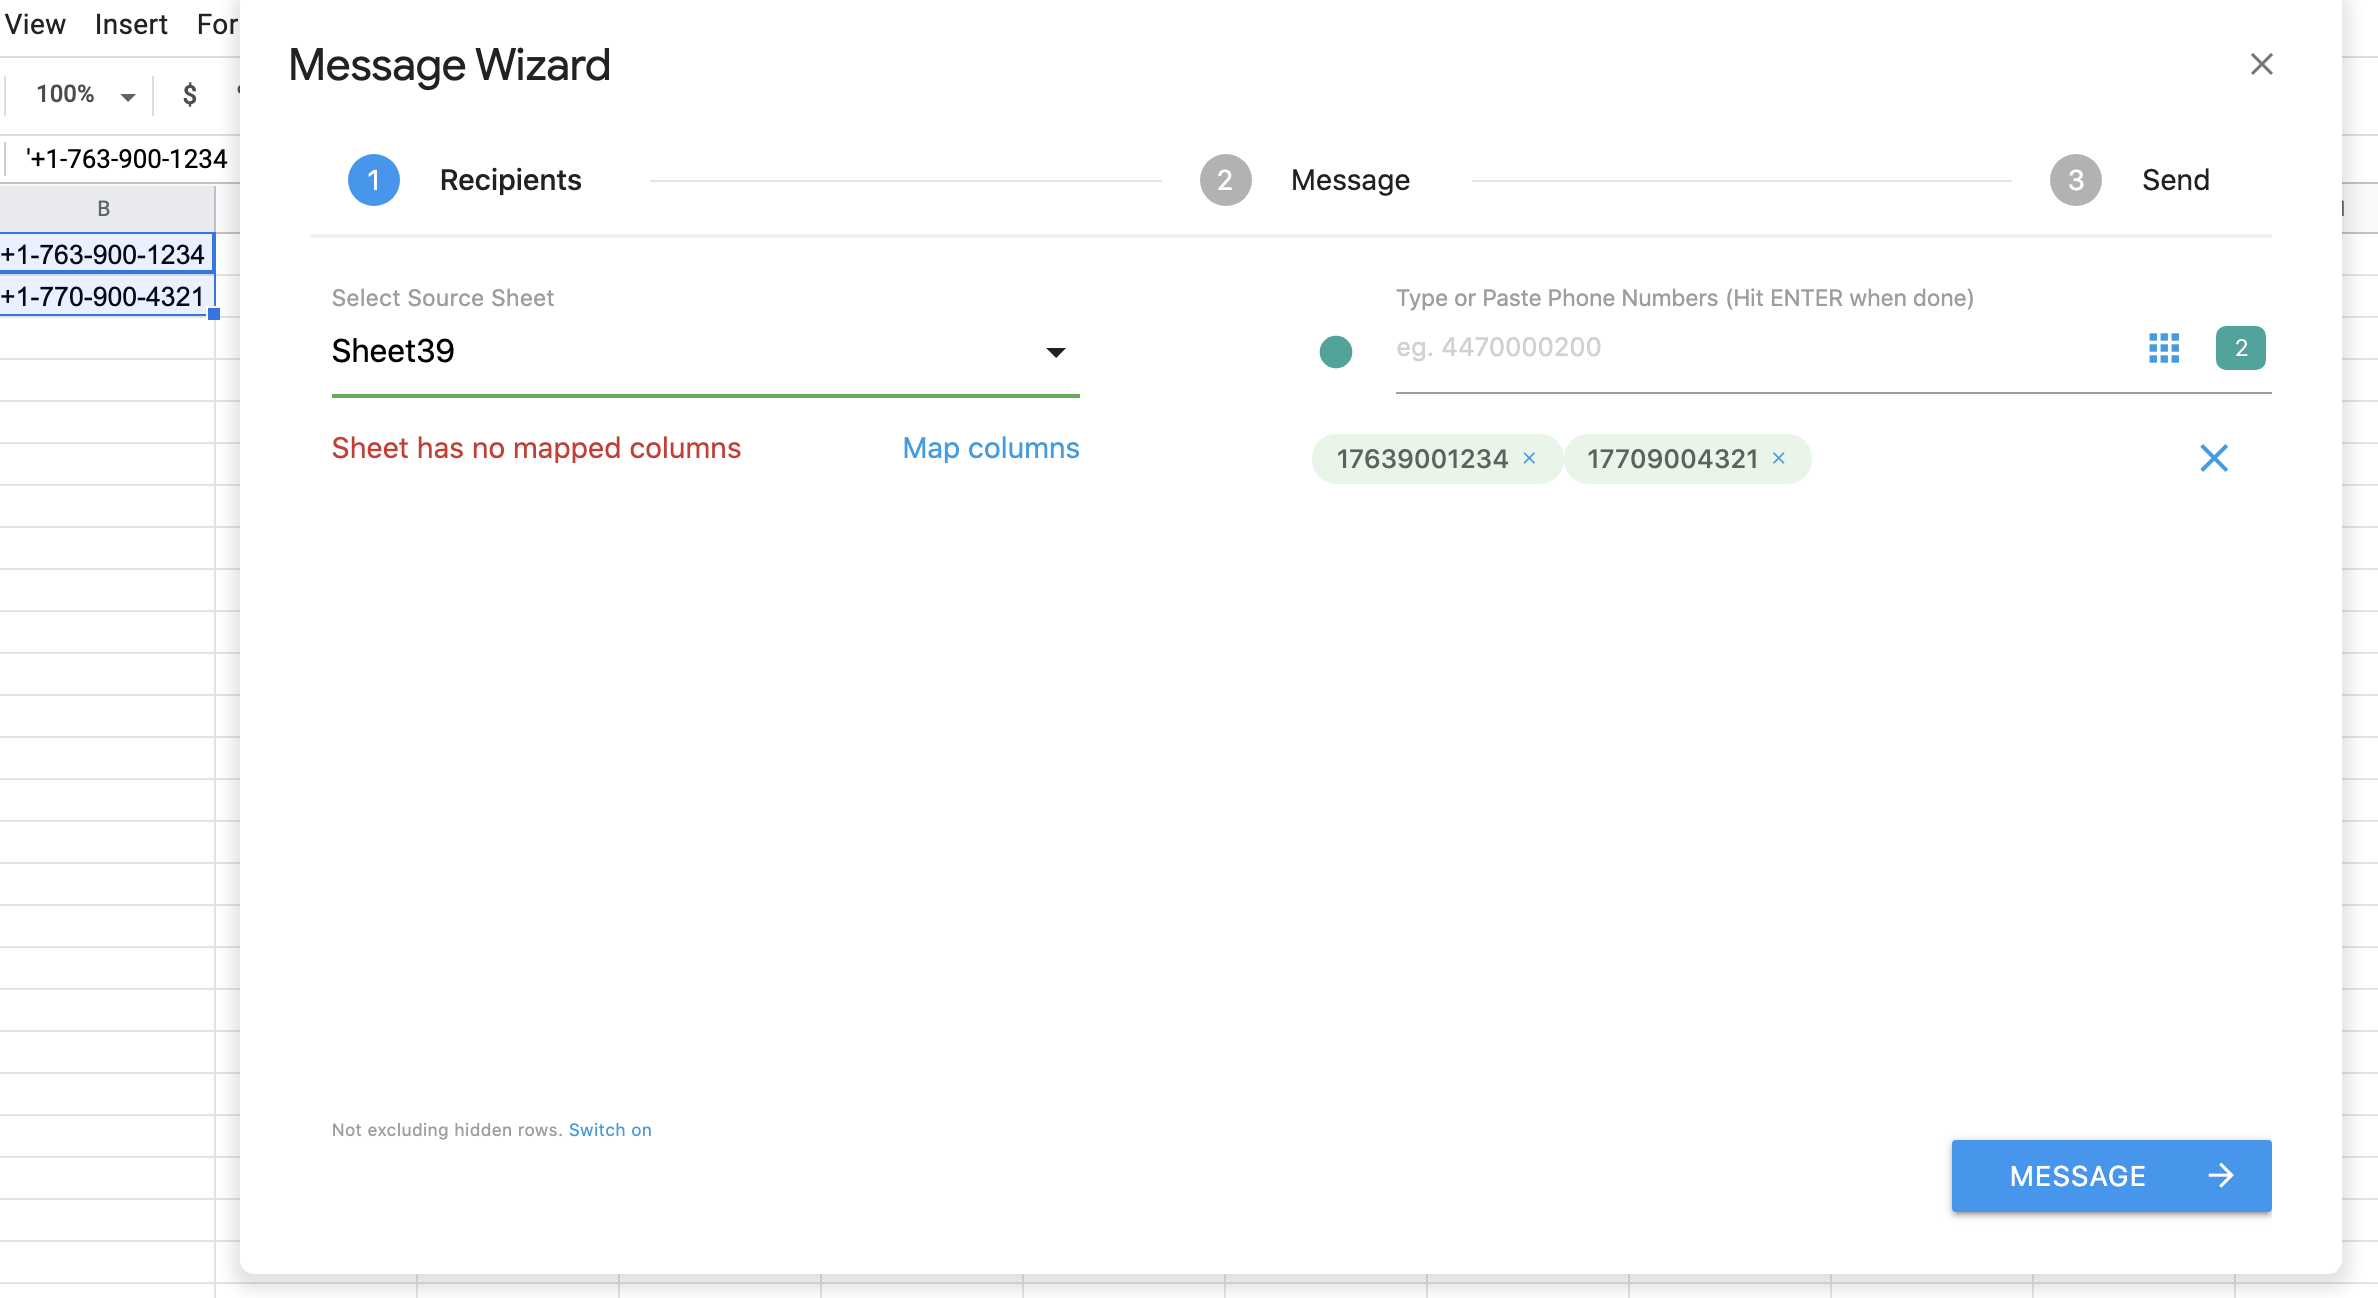
Task: Remove the 17639001234 phone chip
Action: [1529, 459]
